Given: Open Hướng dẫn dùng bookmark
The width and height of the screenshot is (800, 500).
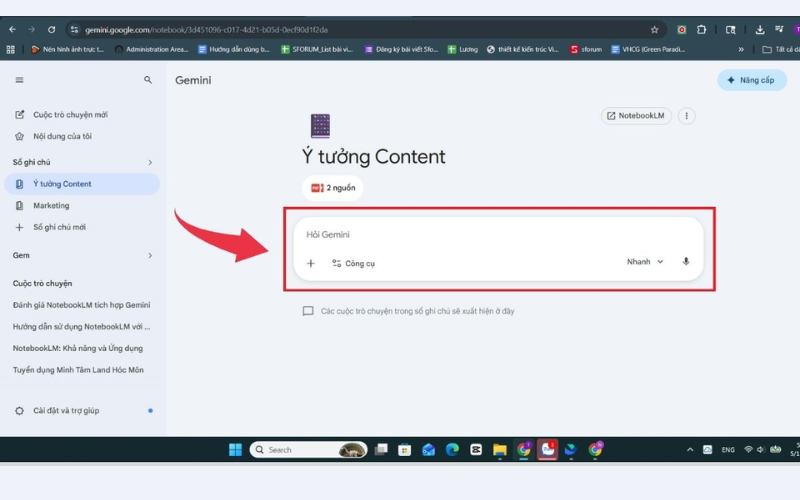Looking at the screenshot, I should (234, 49).
